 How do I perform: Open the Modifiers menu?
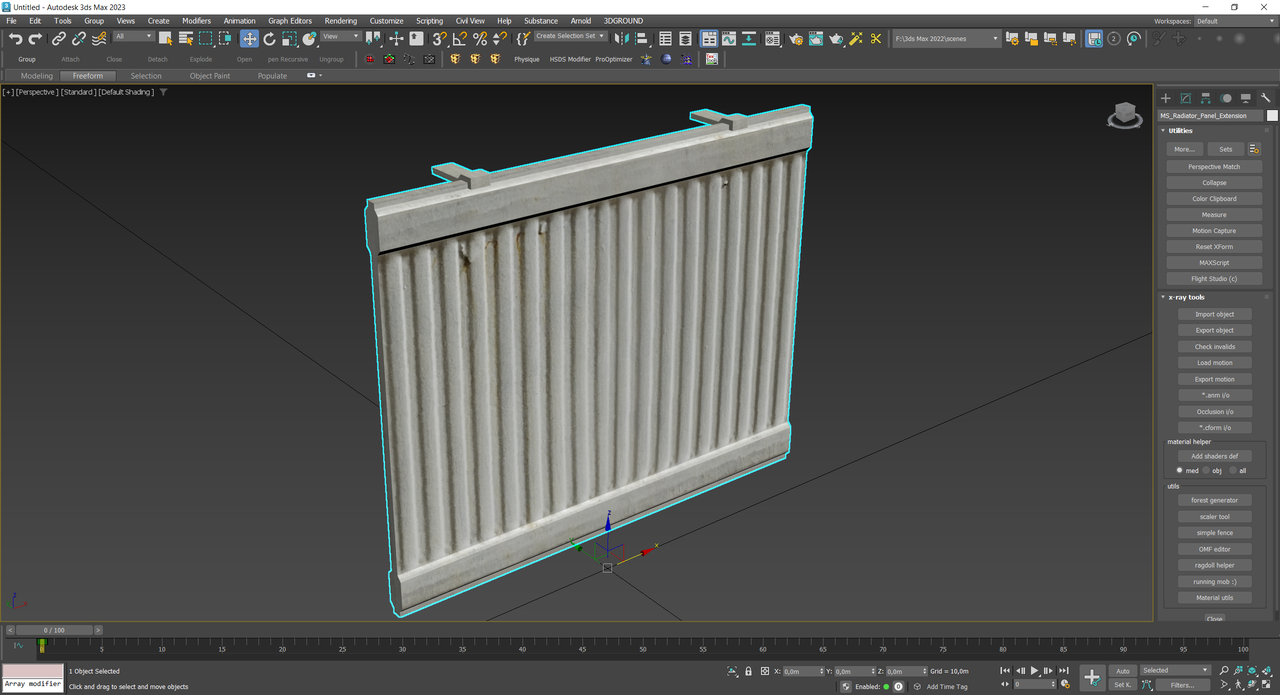(x=196, y=20)
